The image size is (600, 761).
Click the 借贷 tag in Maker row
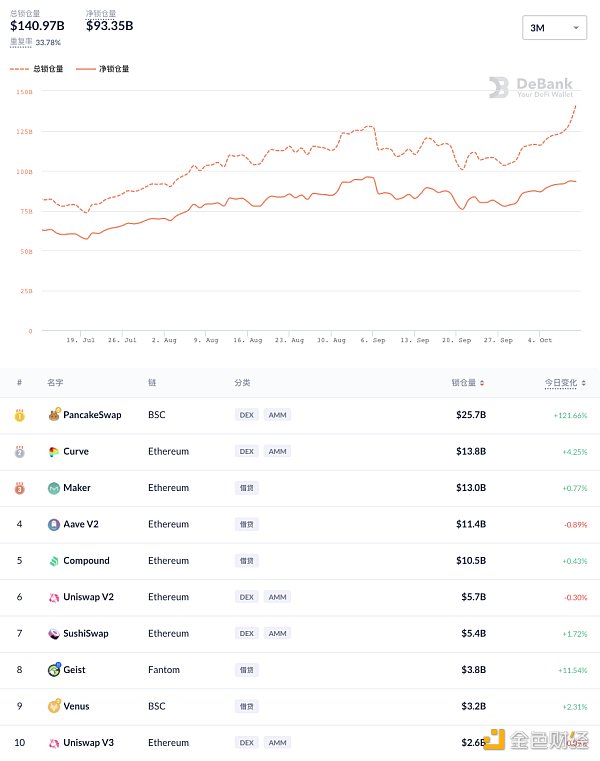point(245,488)
